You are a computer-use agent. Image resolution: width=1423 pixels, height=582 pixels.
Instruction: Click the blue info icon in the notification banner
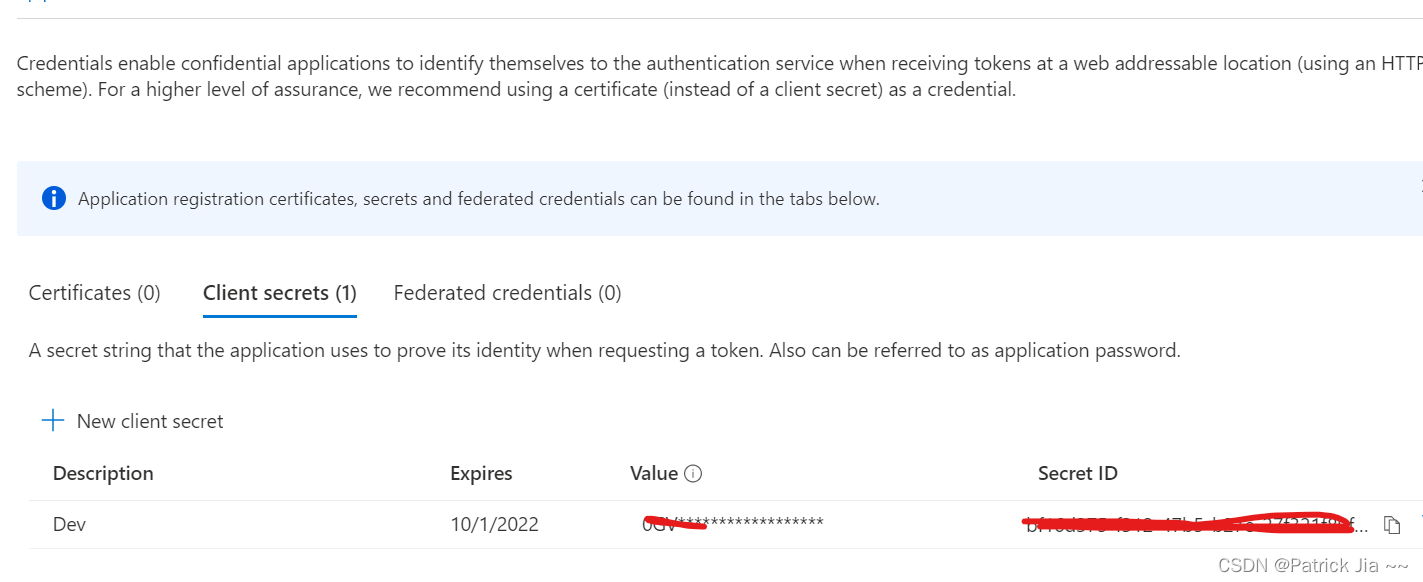[53, 198]
